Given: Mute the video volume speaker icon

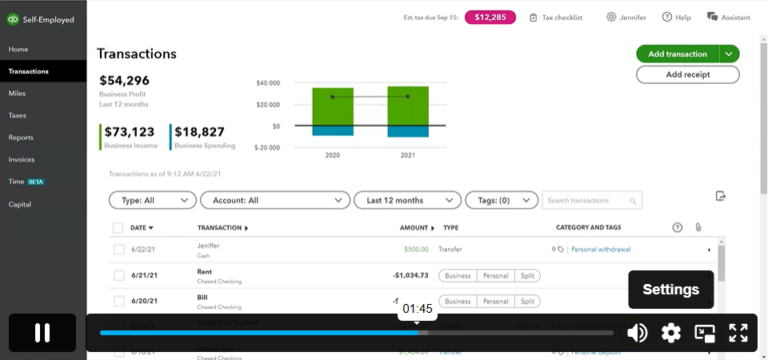Looking at the screenshot, I should click(637, 333).
